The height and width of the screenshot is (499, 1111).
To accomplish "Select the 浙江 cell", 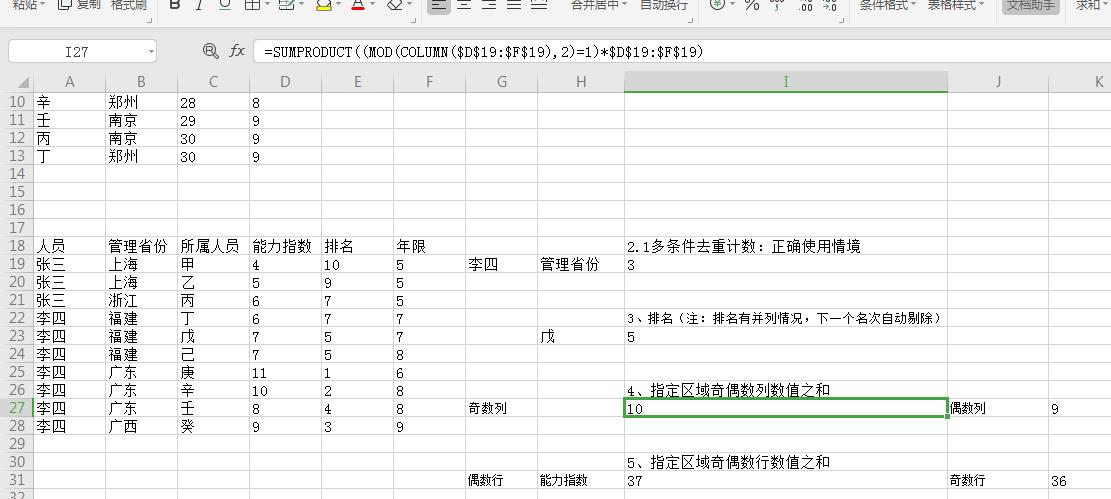I will pos(141,301).
